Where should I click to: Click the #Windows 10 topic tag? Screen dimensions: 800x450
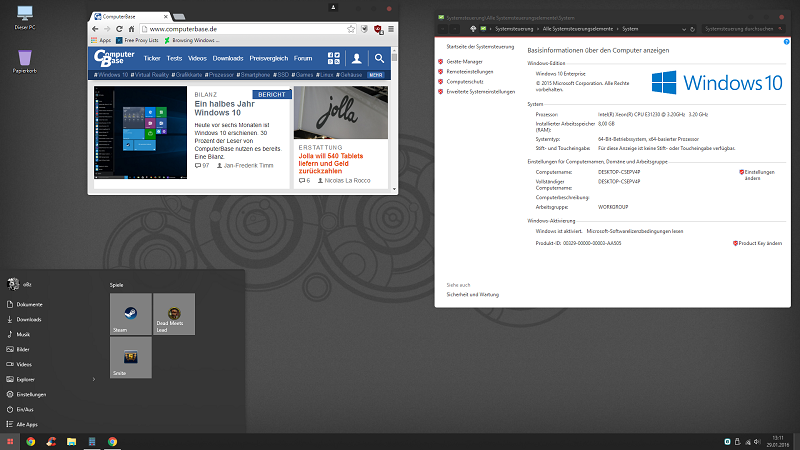(111, 75)
